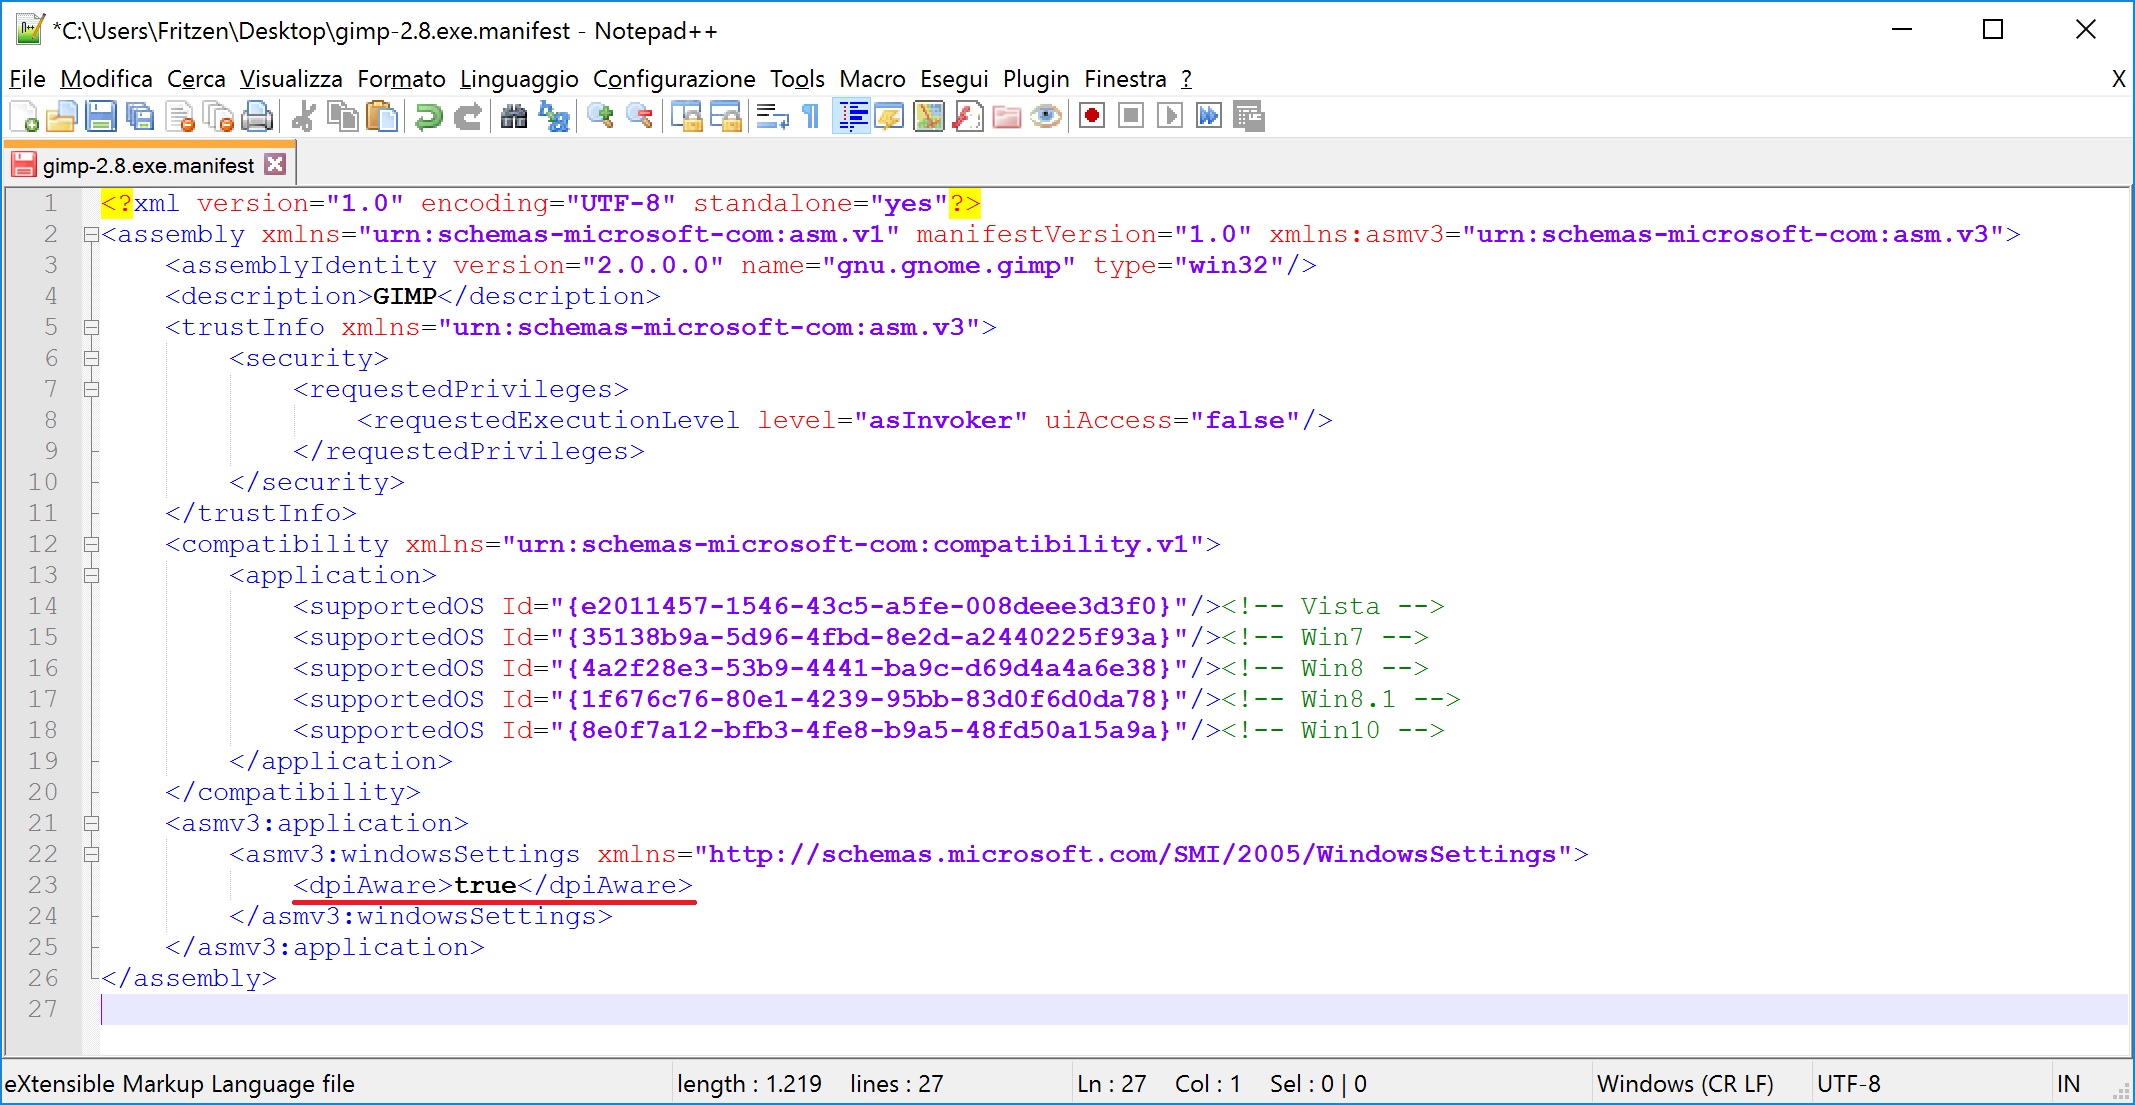Click the New file toolbar icon
The width and height of the screenshot is (2135, 1105).
coord(24,117)
